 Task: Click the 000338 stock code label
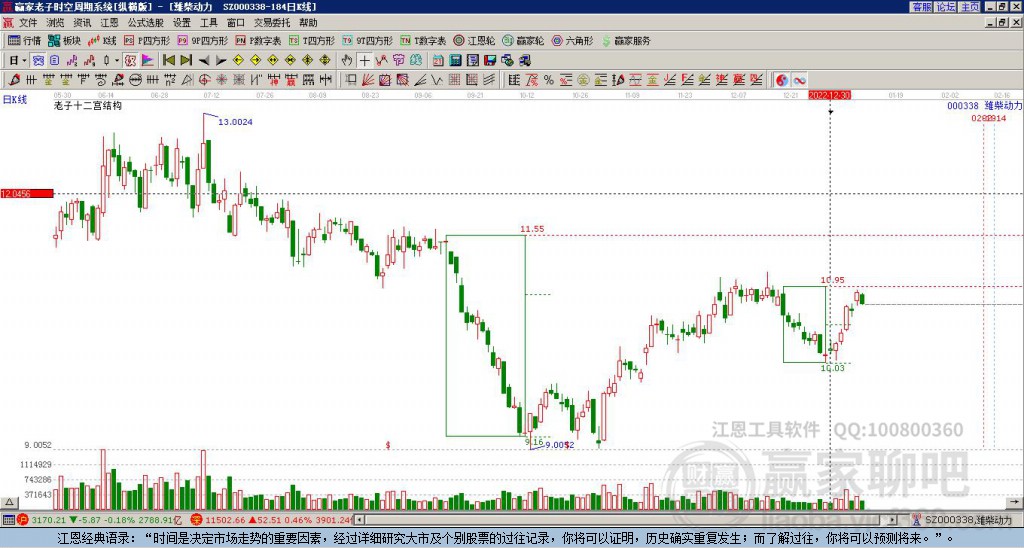pyautogui.click(x=963, y=106)
